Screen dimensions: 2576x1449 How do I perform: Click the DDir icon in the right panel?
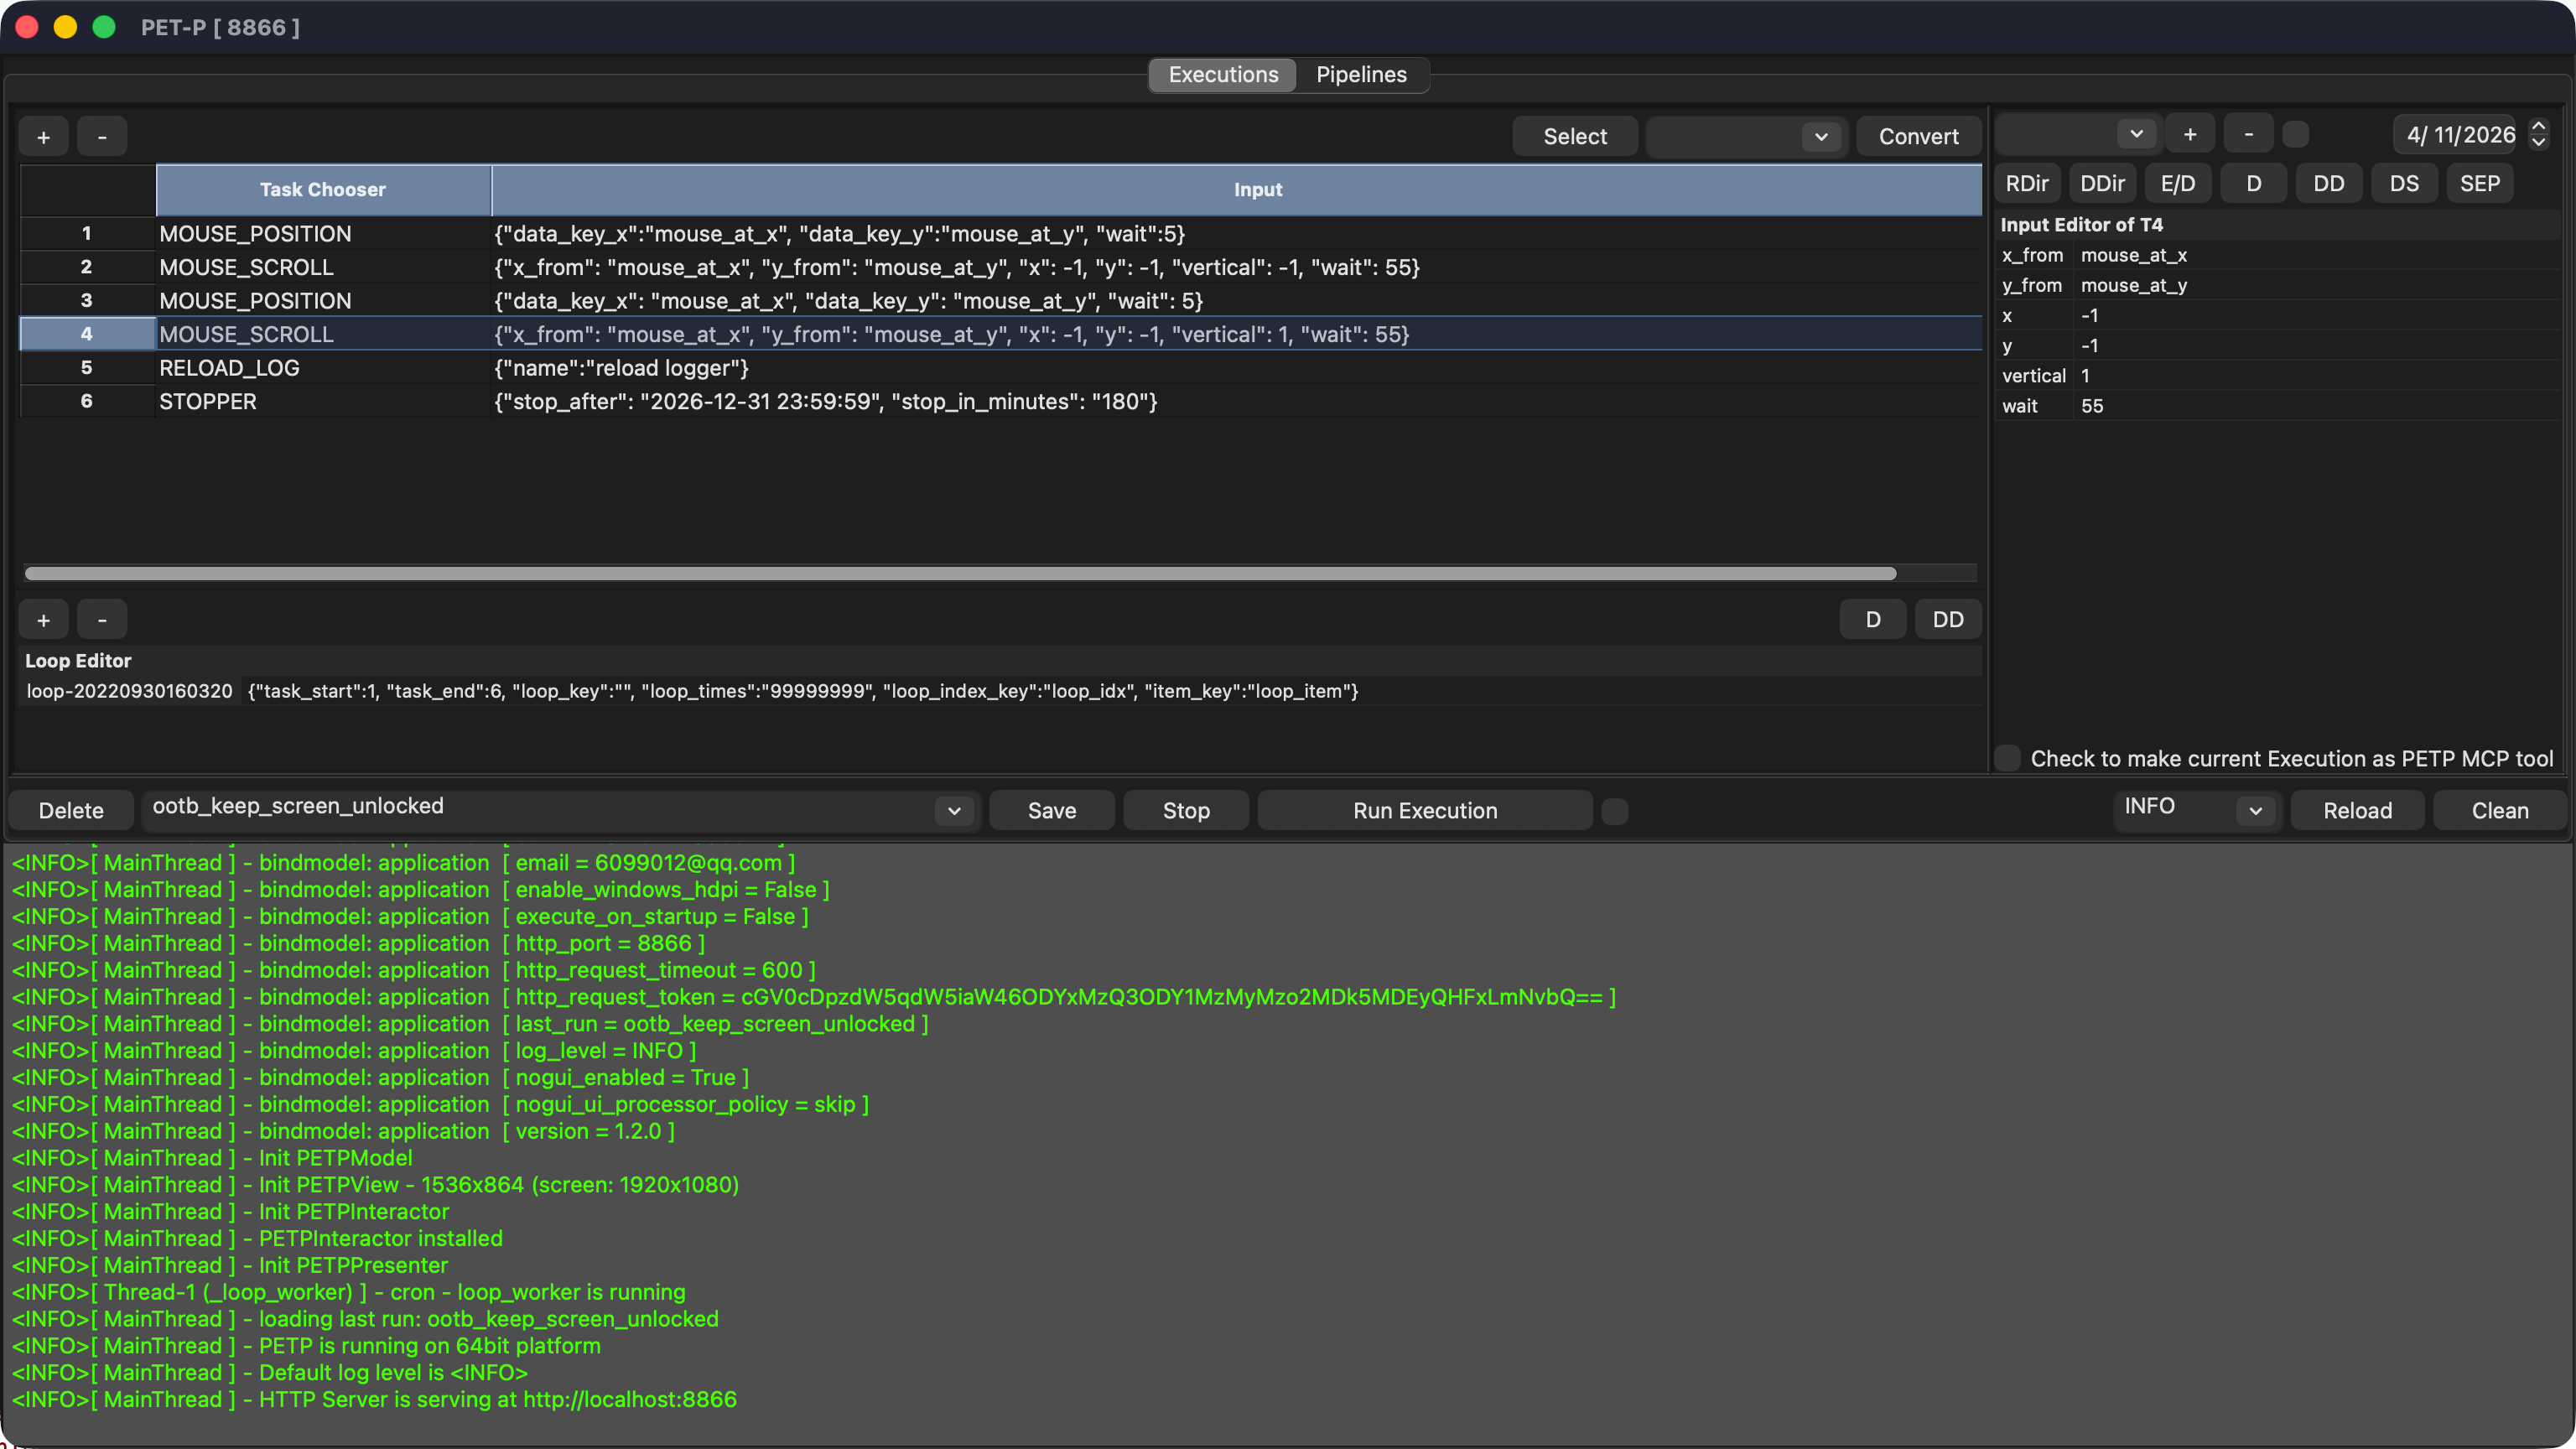[2103, 183]
